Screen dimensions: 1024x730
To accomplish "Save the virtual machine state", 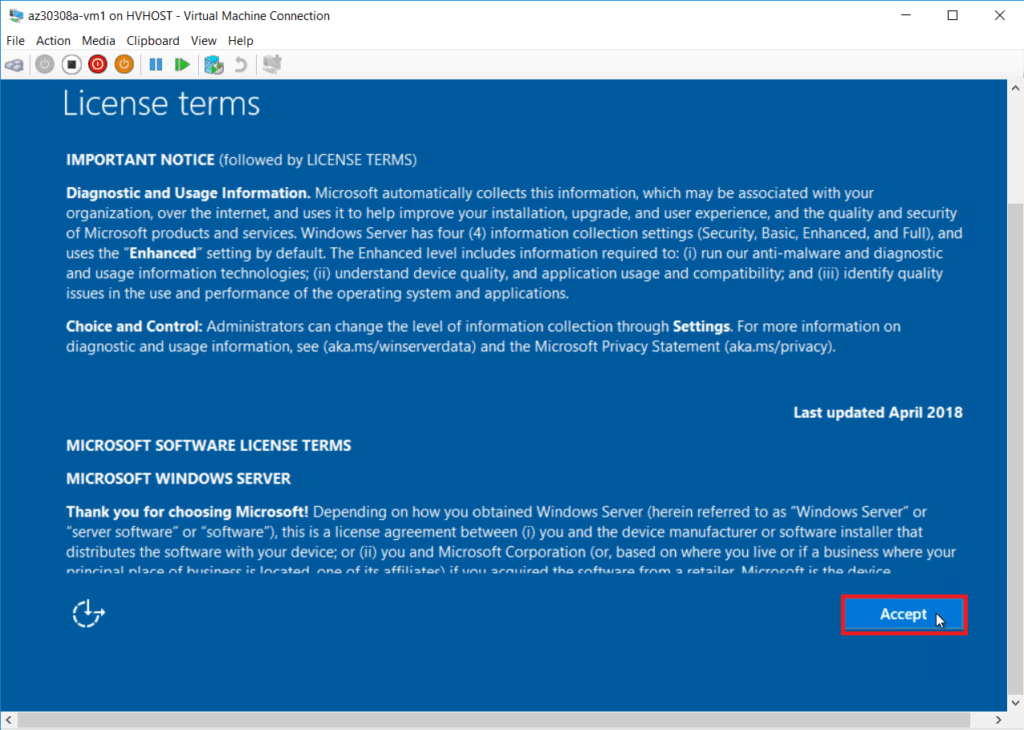I will click(x=124, y=64).
